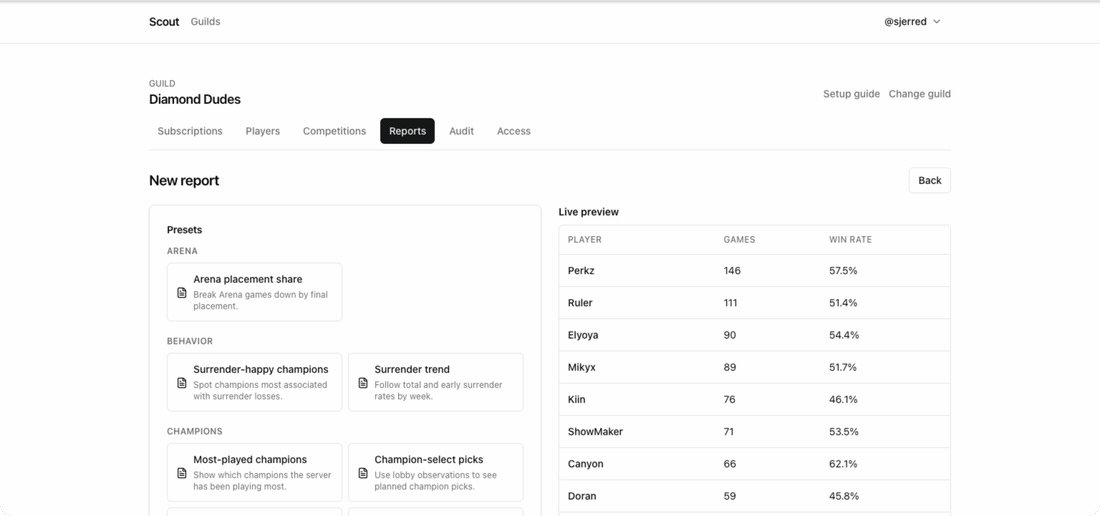1100x516 pixels.
Task: Click the document icon on Most-played champions
Action: point(182,473)
